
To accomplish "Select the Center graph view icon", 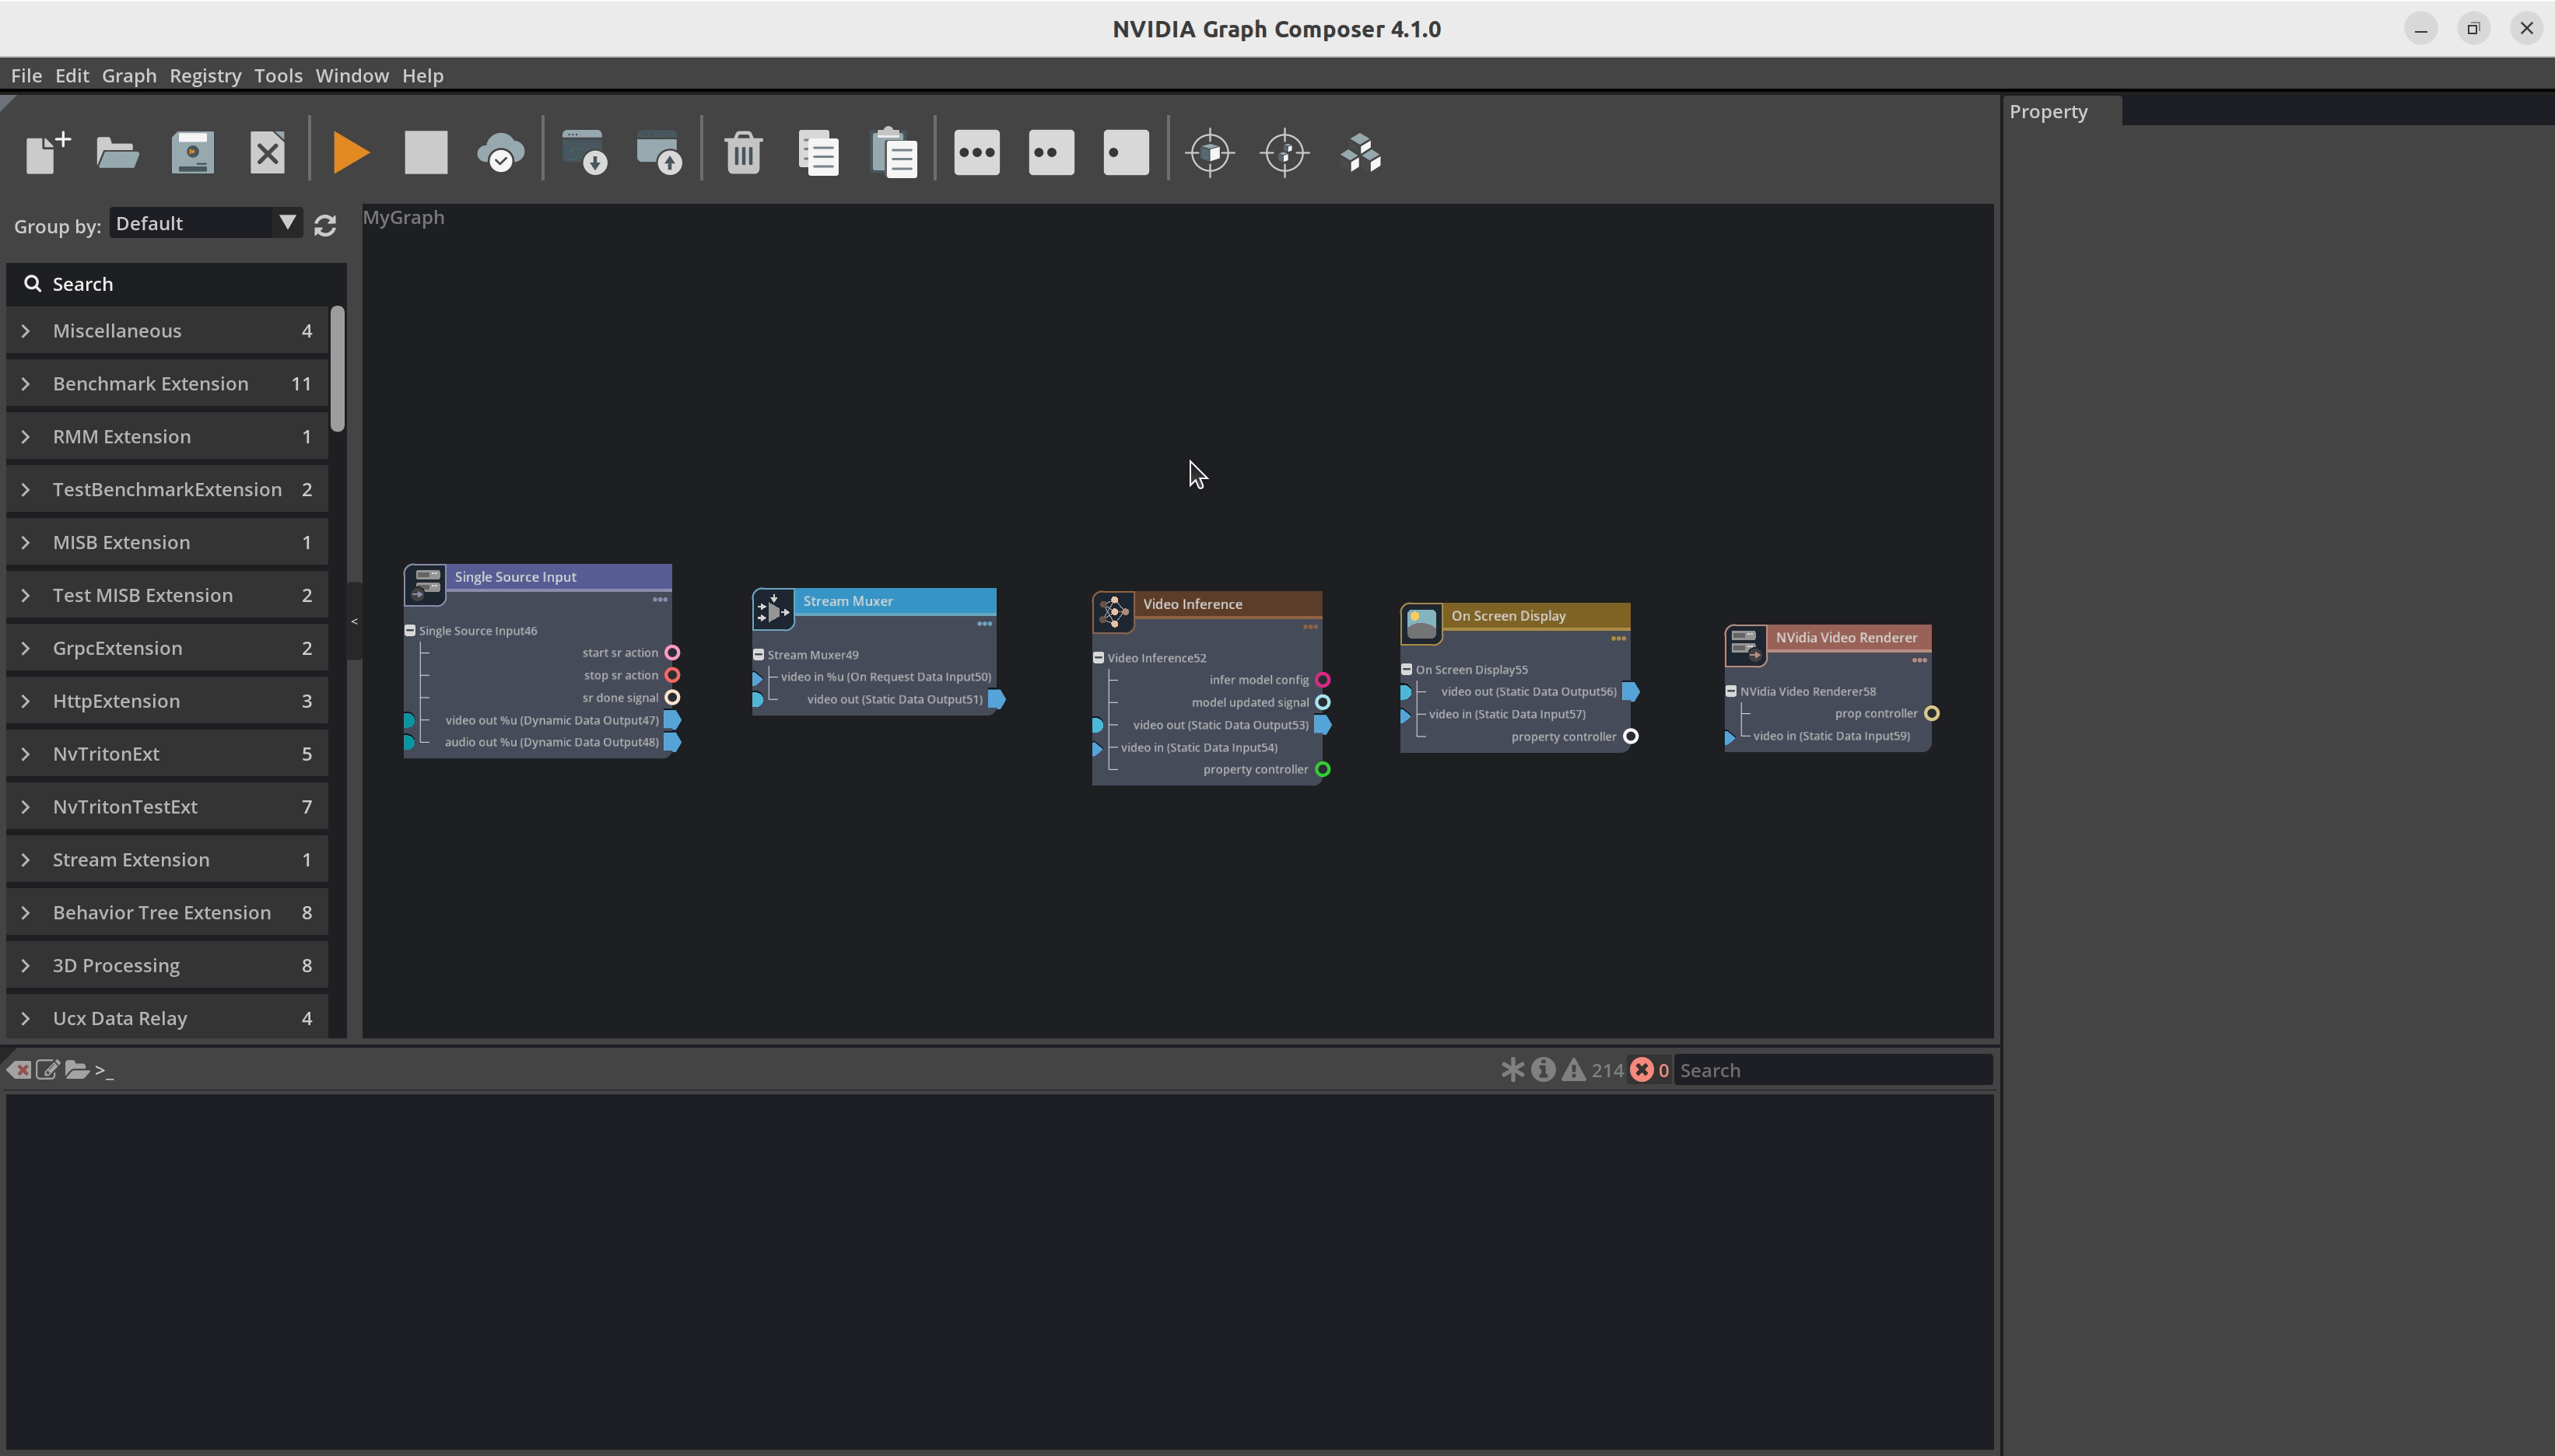I will 1286,152.
